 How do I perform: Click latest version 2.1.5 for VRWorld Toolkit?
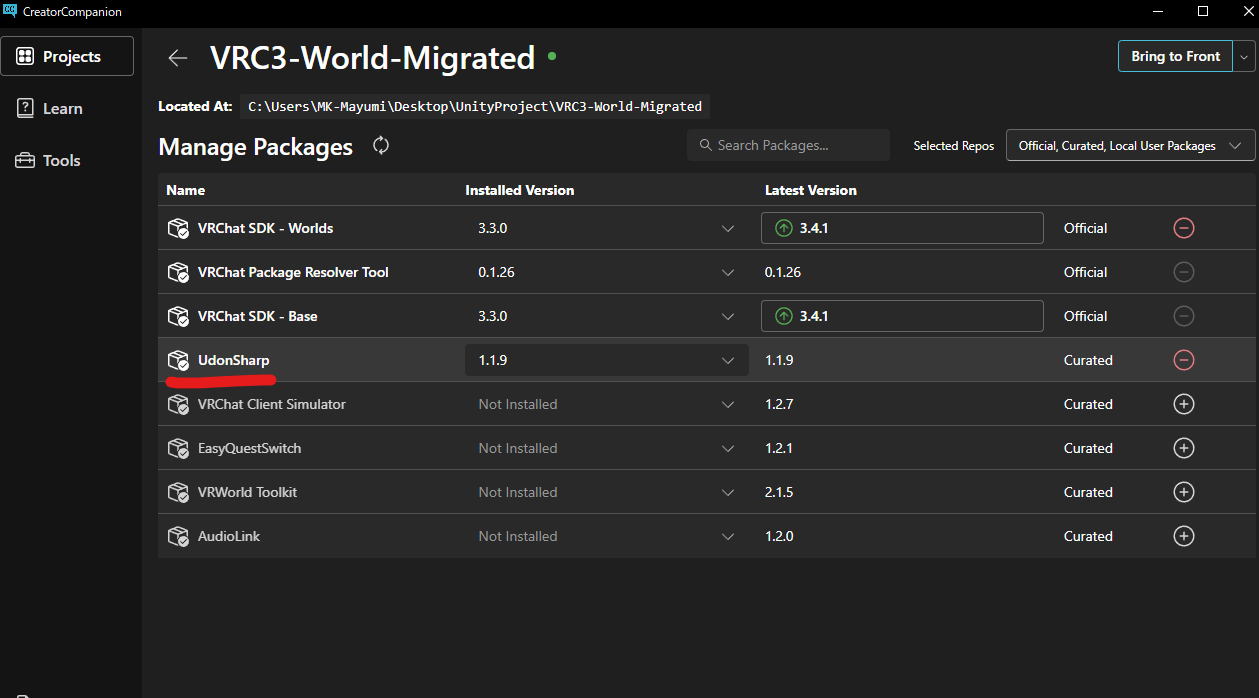pyautogui.click(x=779, y=492)
